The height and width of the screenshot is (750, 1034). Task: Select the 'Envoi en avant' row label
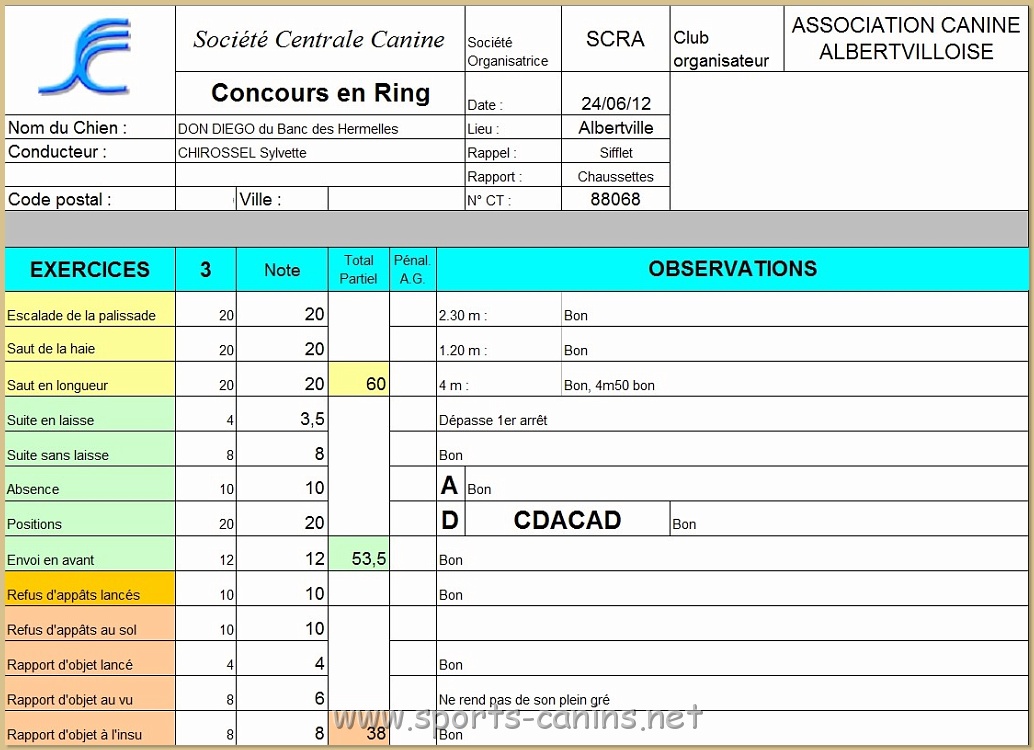tap(90, 553)
